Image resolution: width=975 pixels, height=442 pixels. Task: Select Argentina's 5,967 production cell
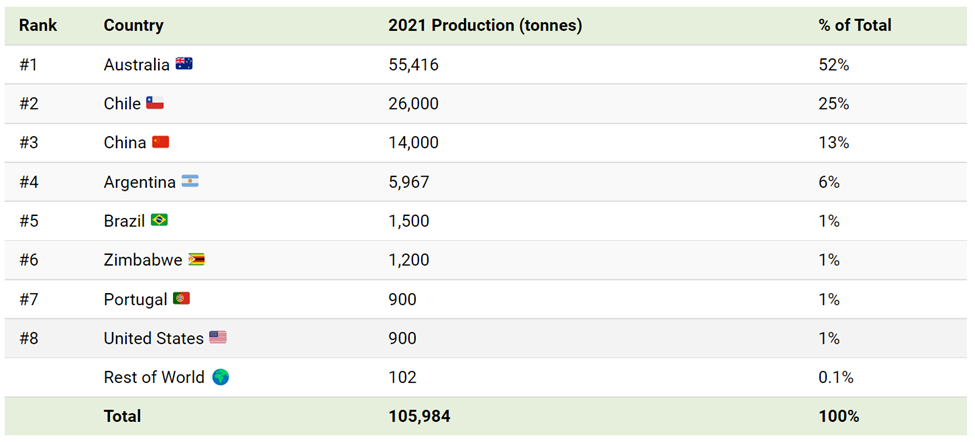coord(408,182)
